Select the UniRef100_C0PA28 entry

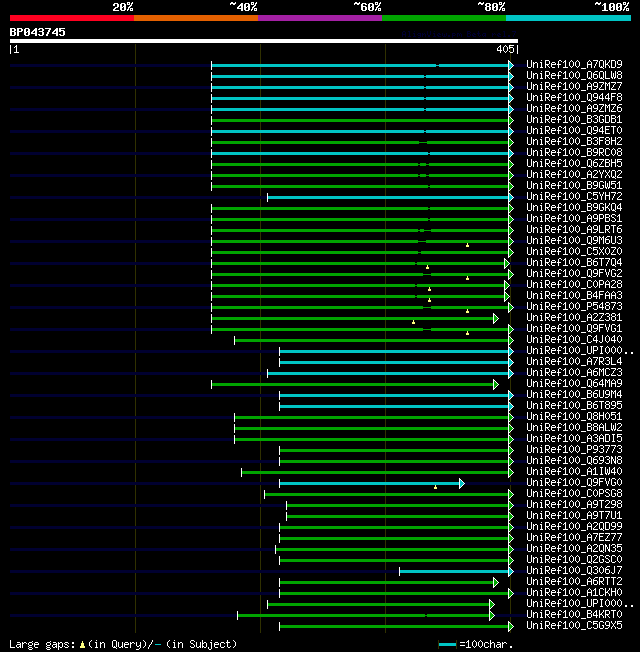[574, 284]
